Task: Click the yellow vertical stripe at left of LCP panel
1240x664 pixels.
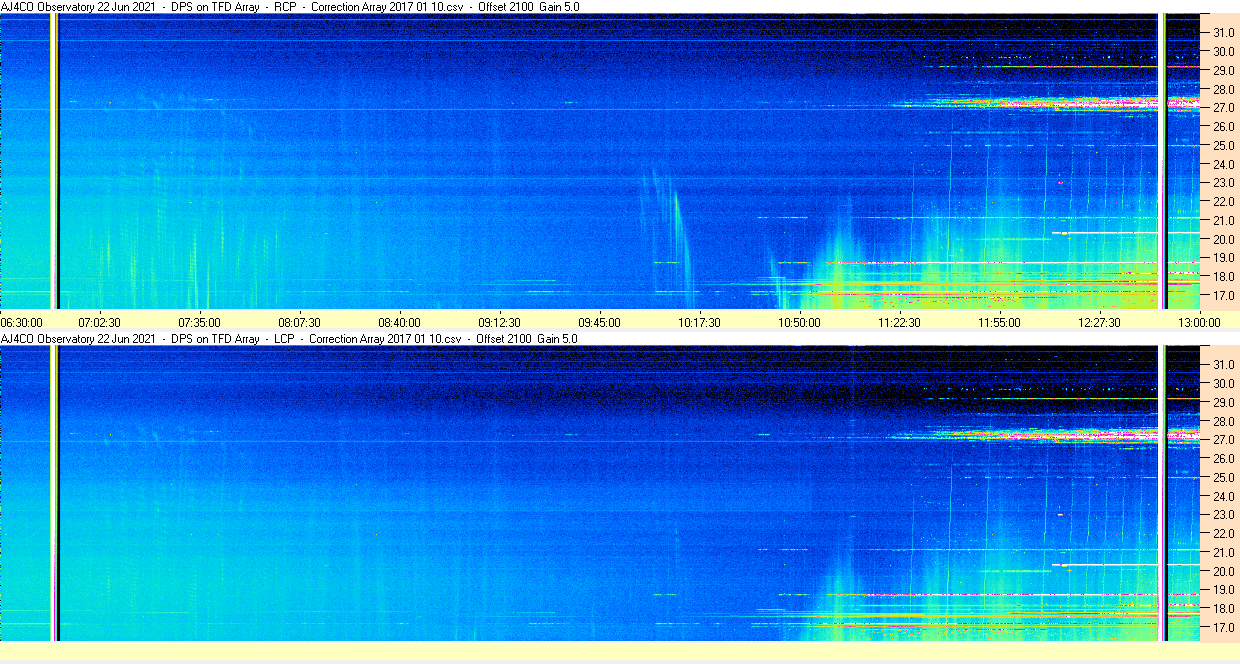Action: [54, 494]
